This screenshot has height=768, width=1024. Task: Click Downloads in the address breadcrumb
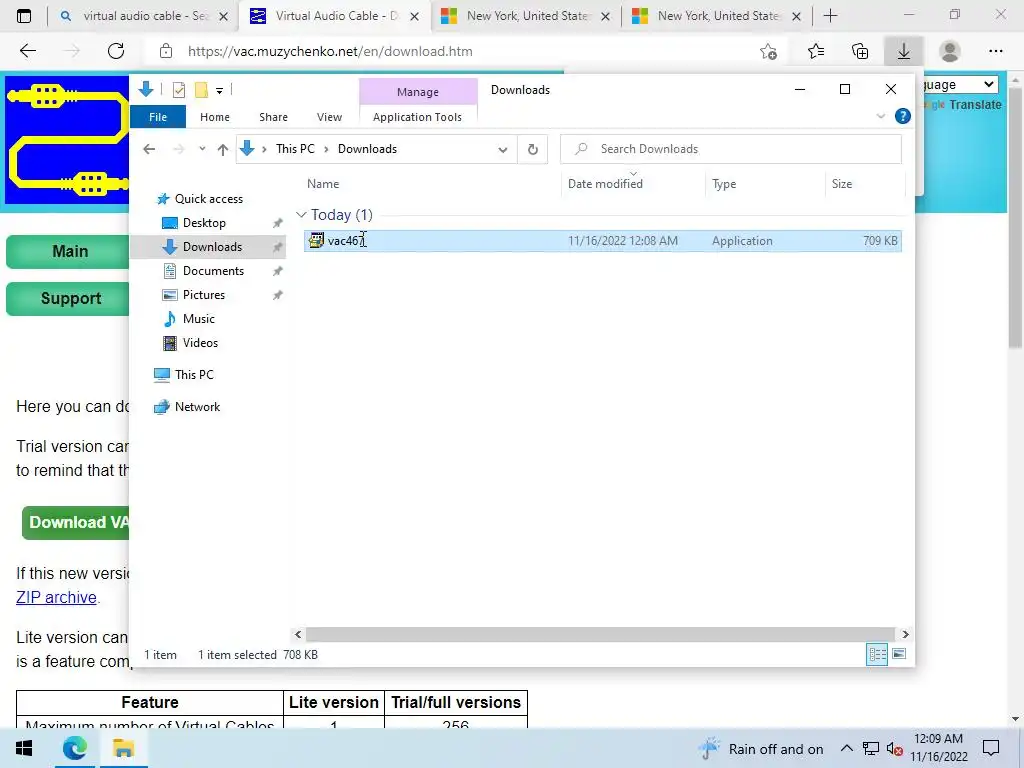point(367,149)
